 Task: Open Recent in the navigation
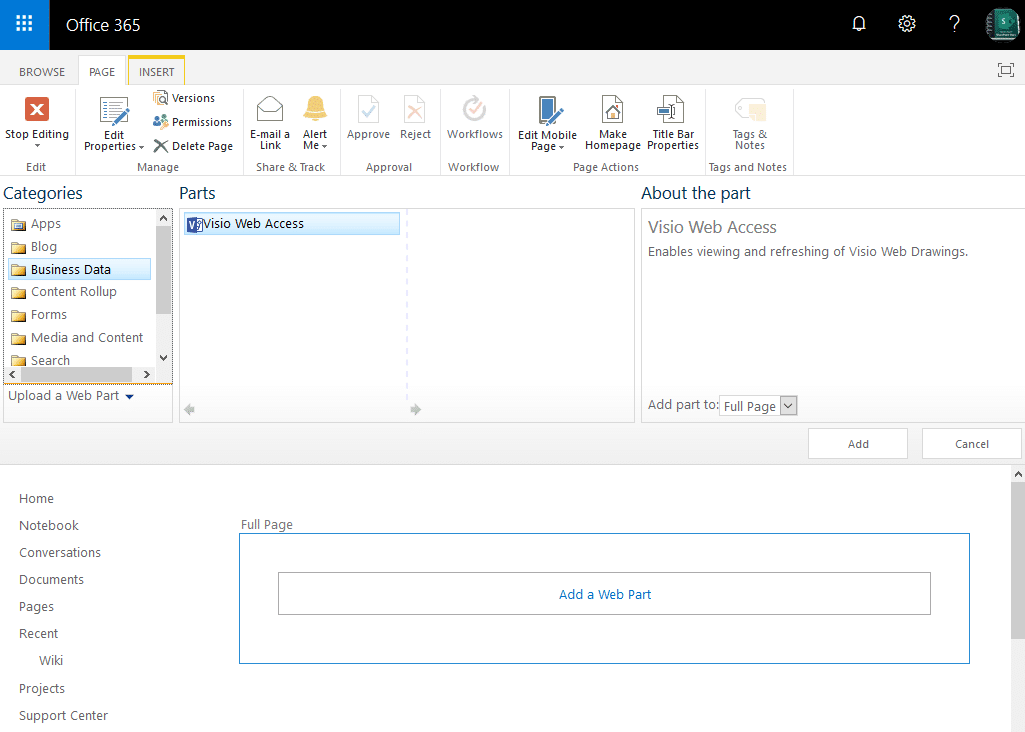[39, 634]
